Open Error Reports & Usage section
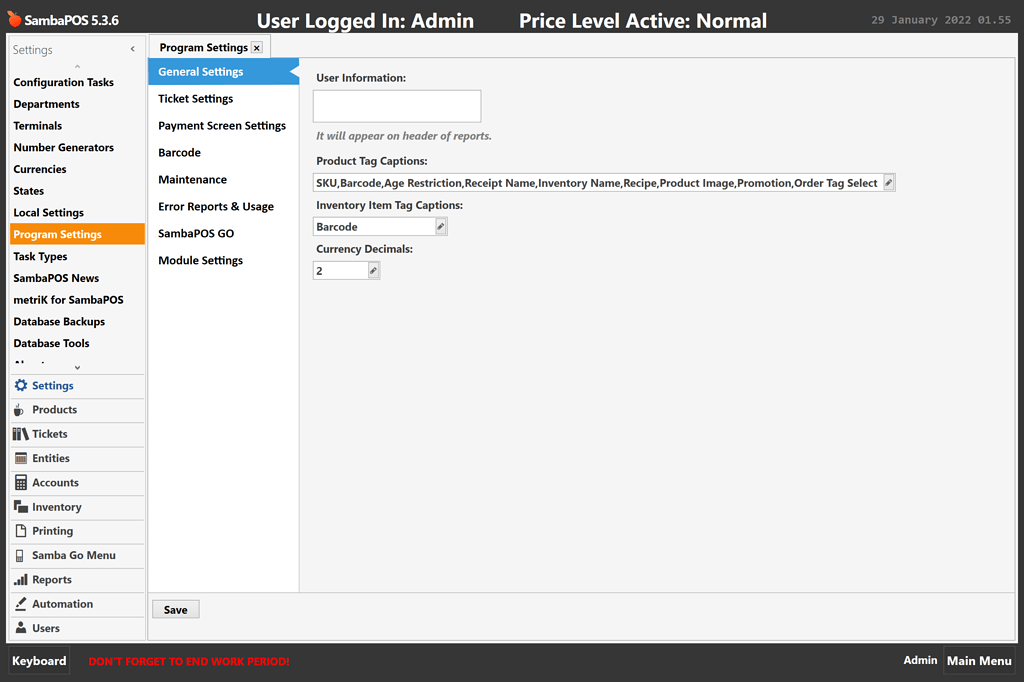The width and height of the screenshot is (1024, 682). coord(223,206)
